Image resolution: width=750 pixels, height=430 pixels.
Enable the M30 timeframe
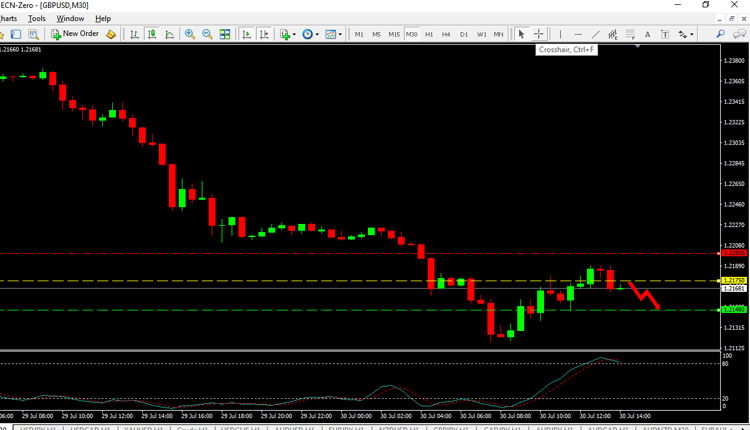(412, 34)
